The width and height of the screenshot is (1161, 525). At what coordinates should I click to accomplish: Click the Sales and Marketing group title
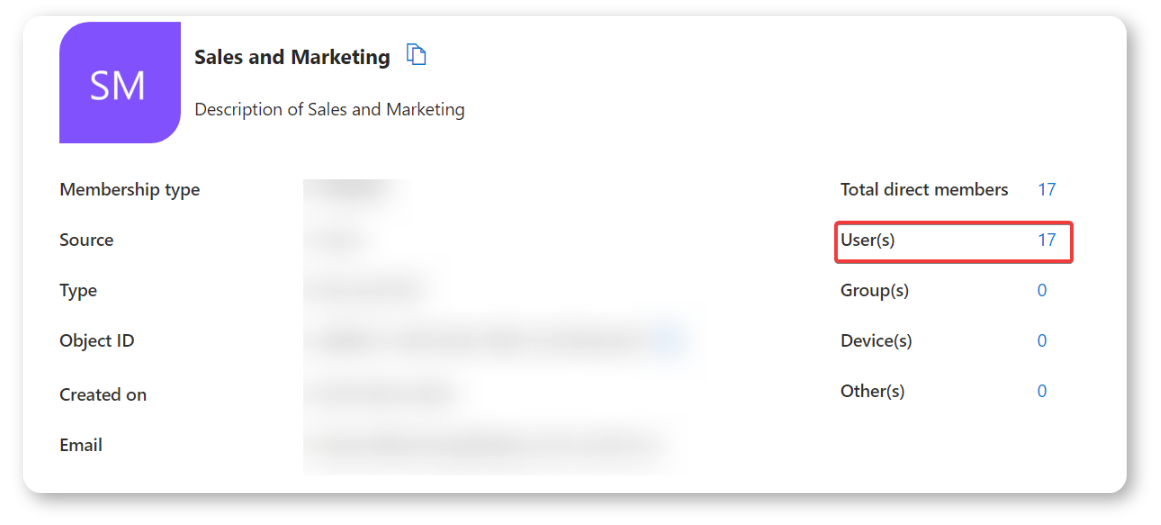(292, 57)
